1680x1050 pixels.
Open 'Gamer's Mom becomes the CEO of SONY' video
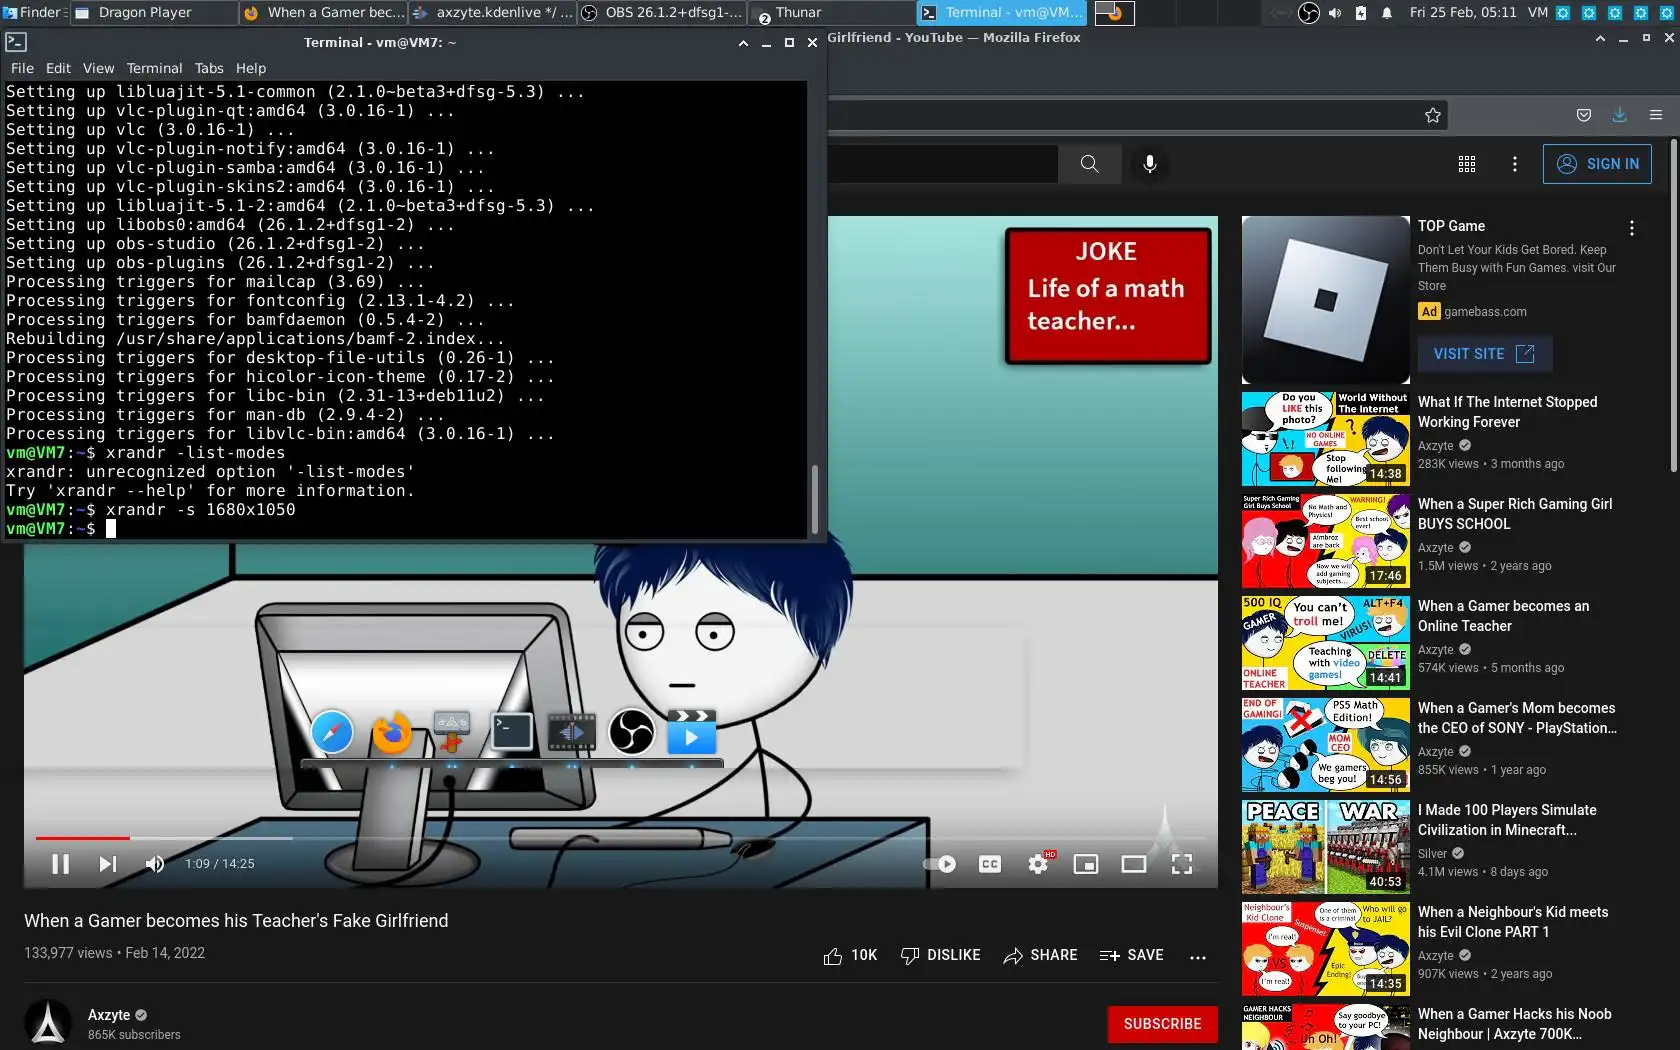[1516, 718]
